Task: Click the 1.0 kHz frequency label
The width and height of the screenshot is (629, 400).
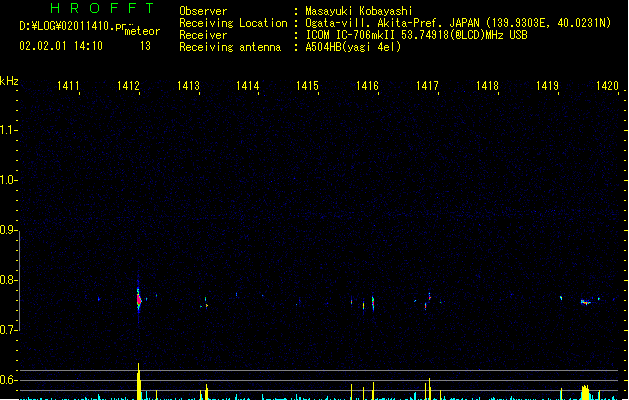Action: point(8,180)
